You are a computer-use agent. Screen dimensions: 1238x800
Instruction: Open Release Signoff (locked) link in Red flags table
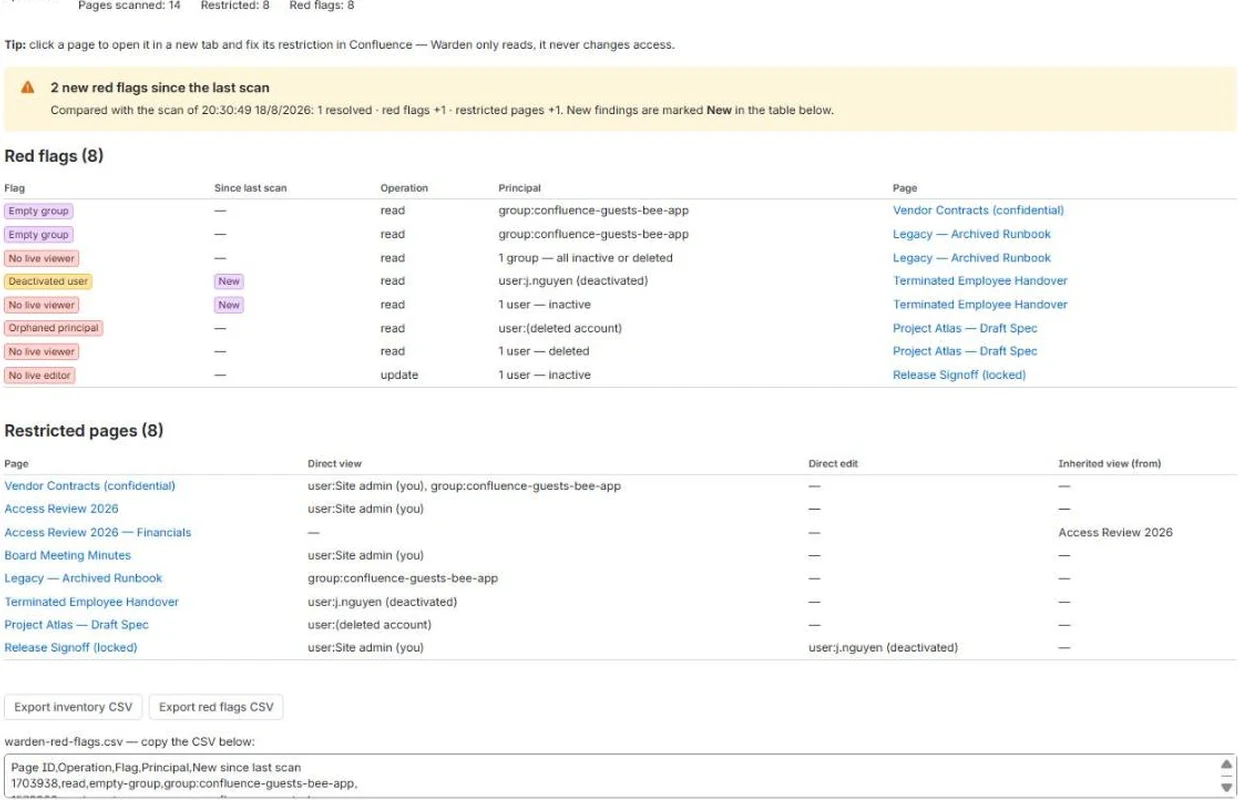(959, 375)
